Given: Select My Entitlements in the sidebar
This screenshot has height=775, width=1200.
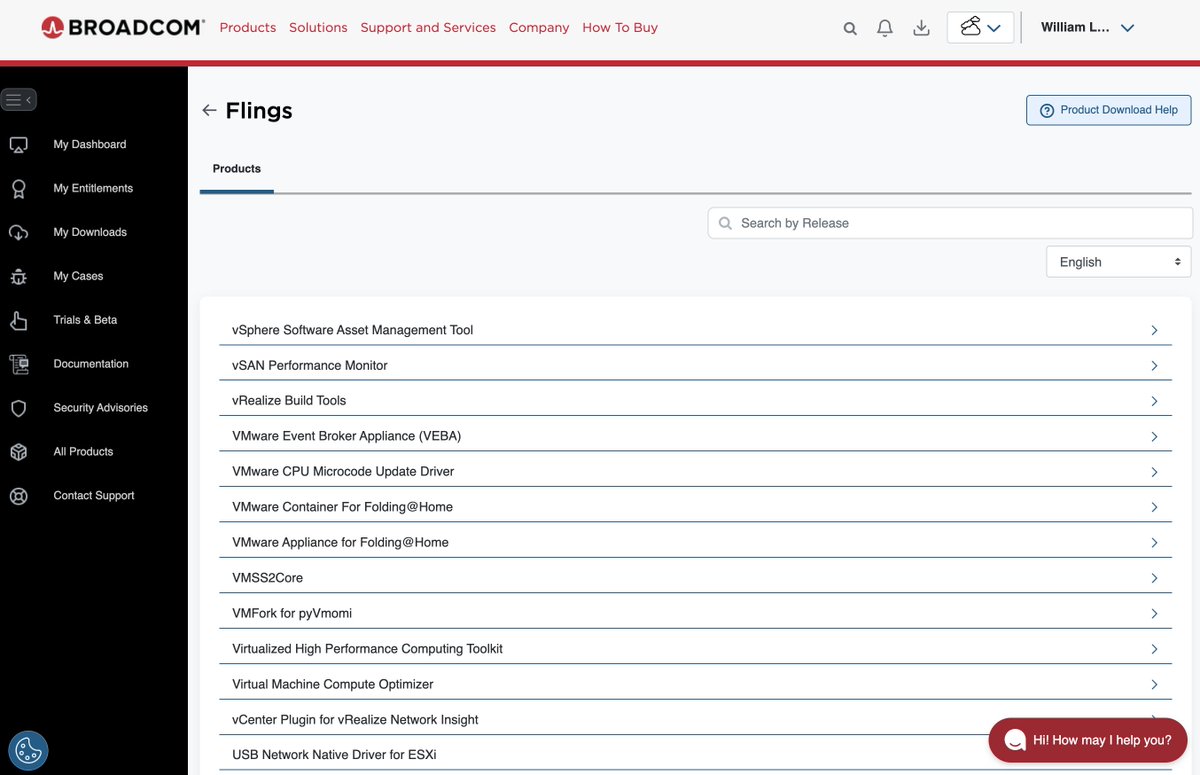Looking at the screenshot, I should point(92,188).
